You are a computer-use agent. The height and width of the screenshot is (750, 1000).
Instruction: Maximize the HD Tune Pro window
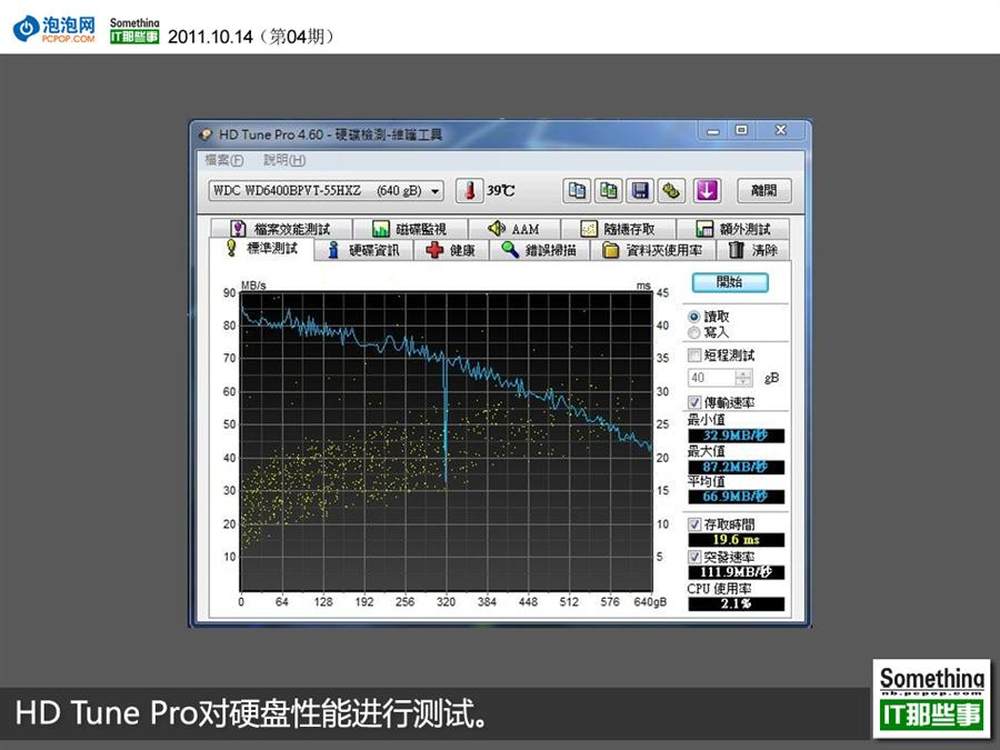(741, 131)
